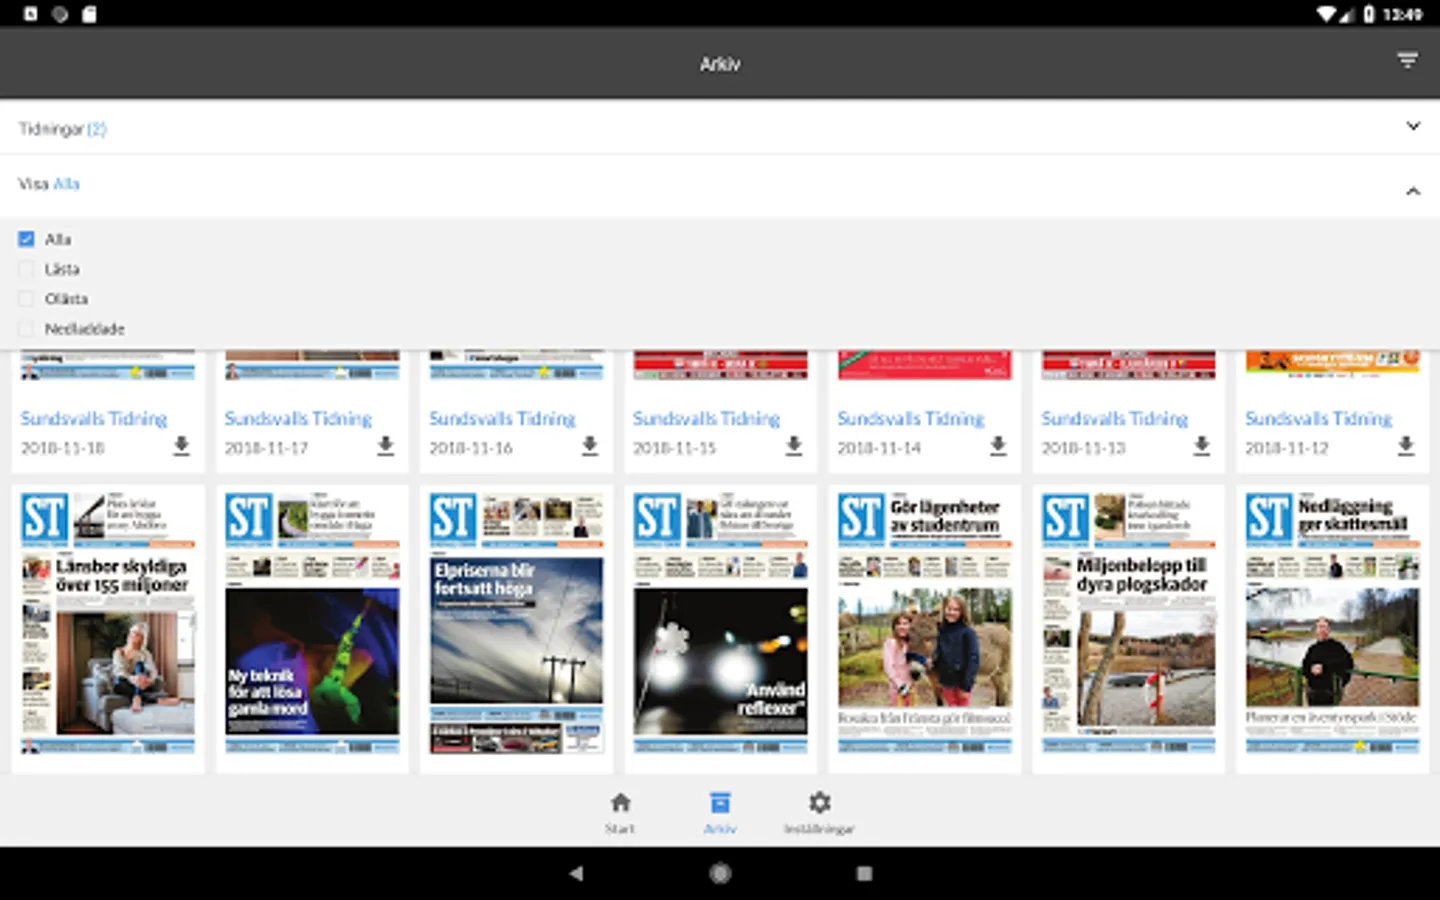Open Sundsvalls Tidning 2018-11-18 title link
The height and width of the screenshot is (900, 1440).
click(94, 418)
